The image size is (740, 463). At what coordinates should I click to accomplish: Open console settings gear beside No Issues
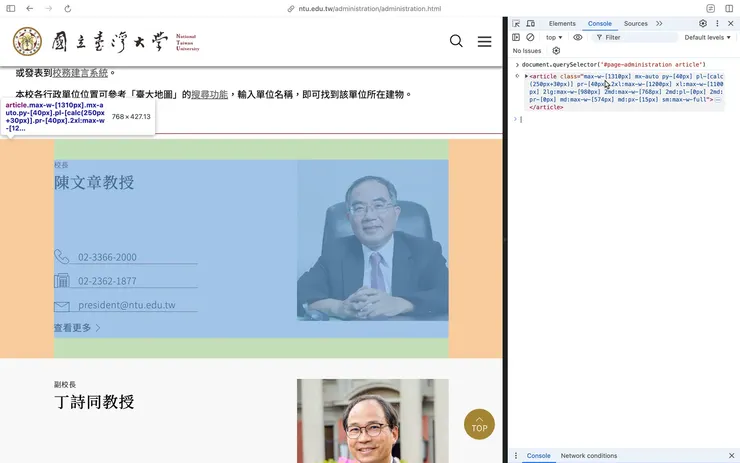click(x=556, y=51)
